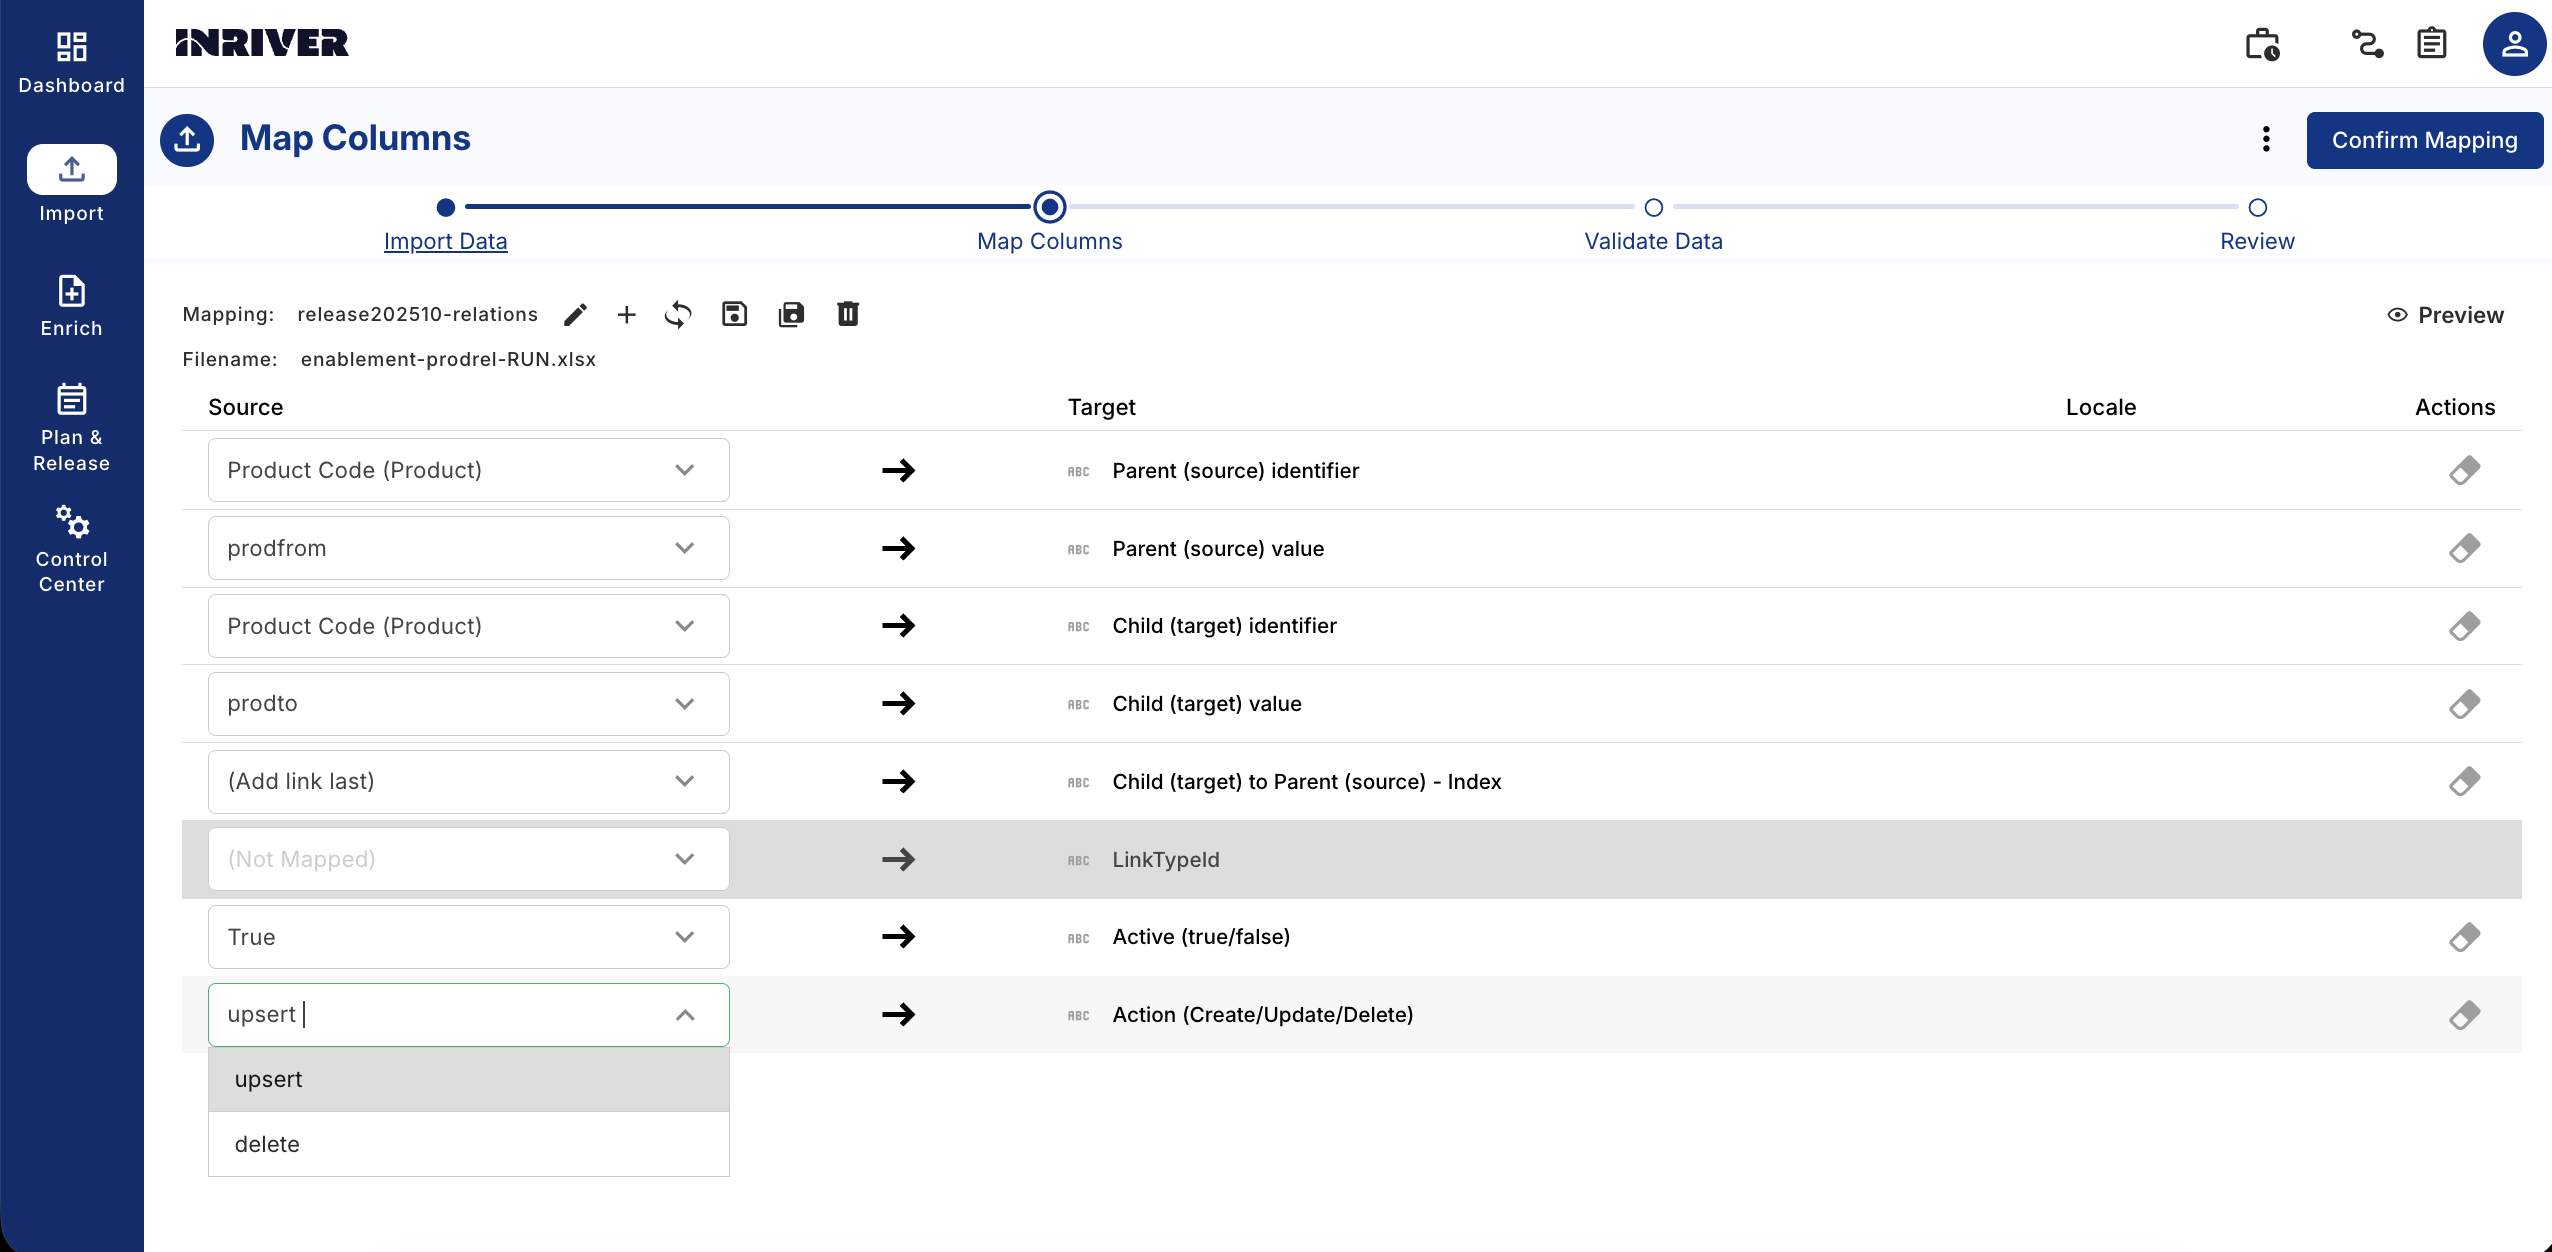Jump to the Review step
The image size is (2552, 1252).
2257,241
